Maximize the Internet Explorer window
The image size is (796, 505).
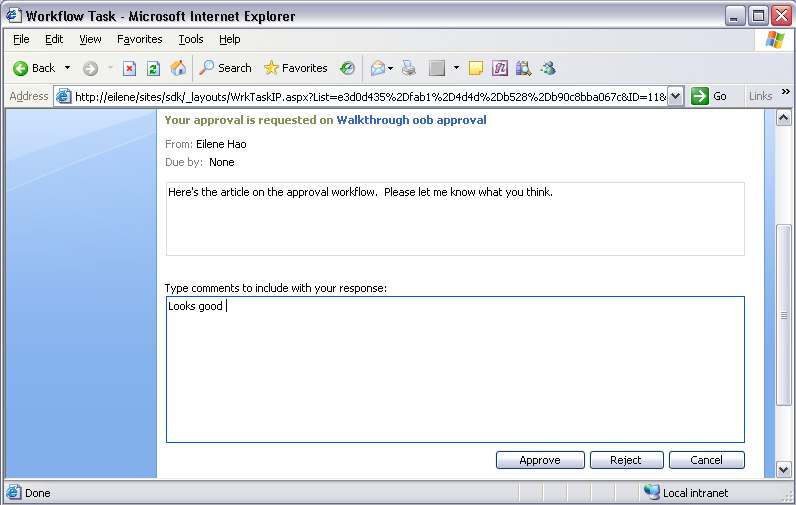tap(758, 16)
